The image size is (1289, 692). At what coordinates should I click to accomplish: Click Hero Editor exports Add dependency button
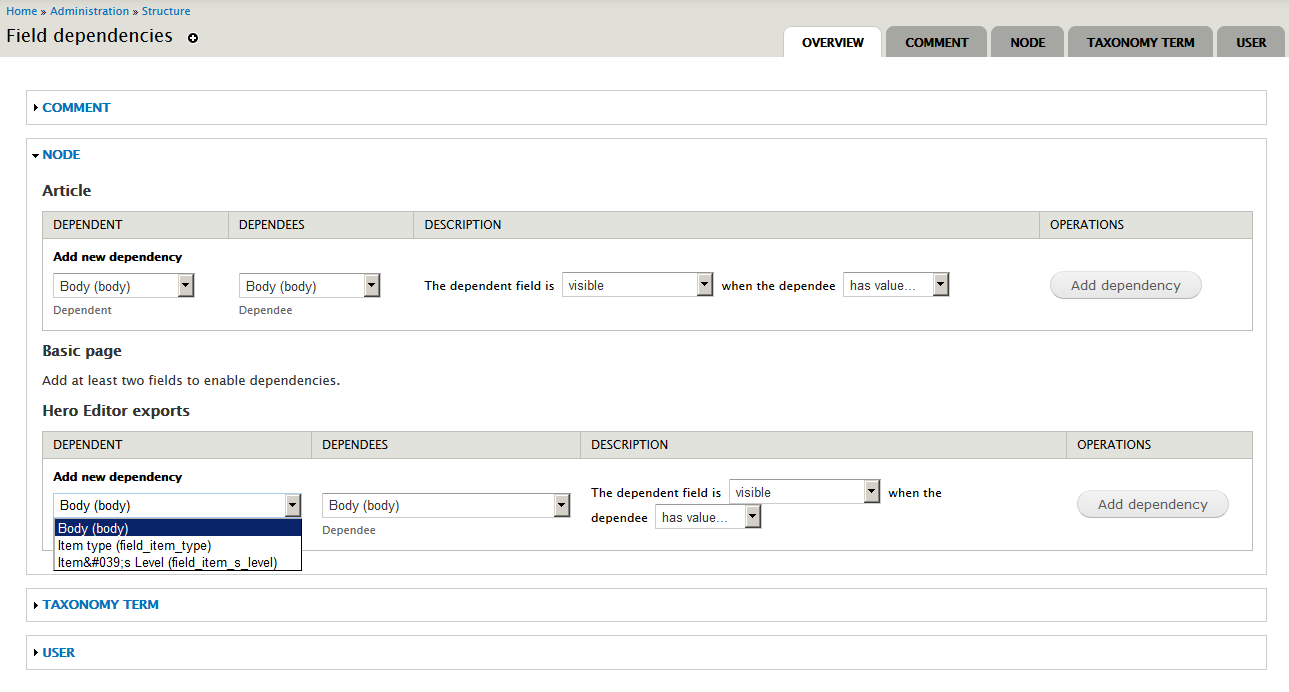[1152, 504]
